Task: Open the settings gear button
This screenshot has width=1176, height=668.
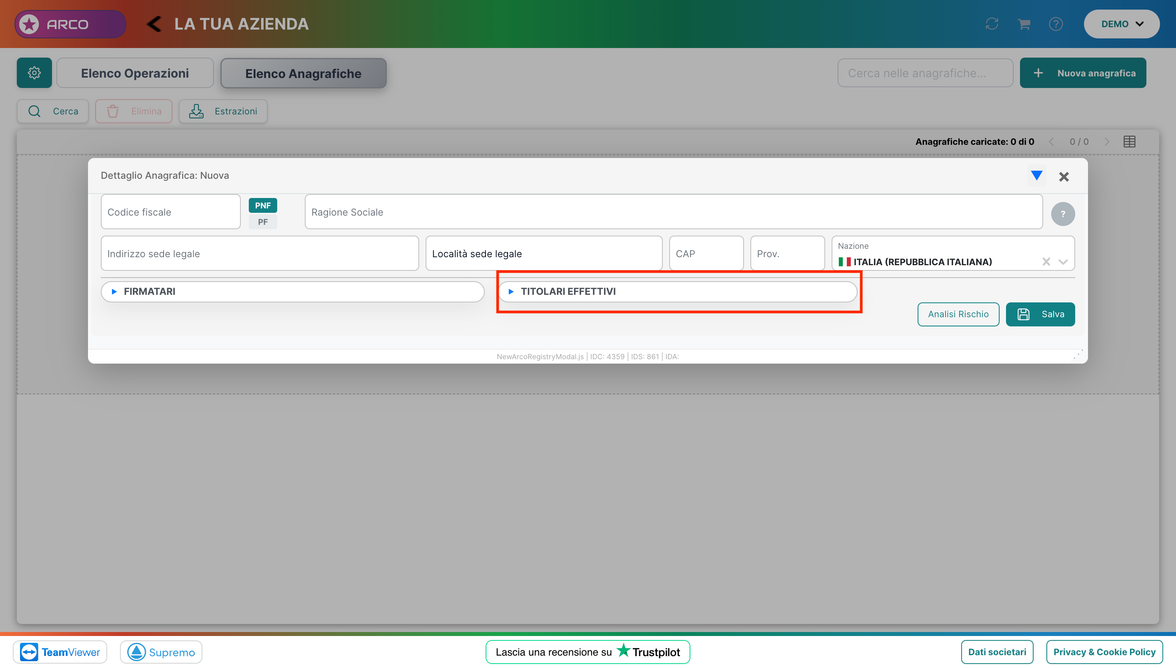Action: pos(34,73)
